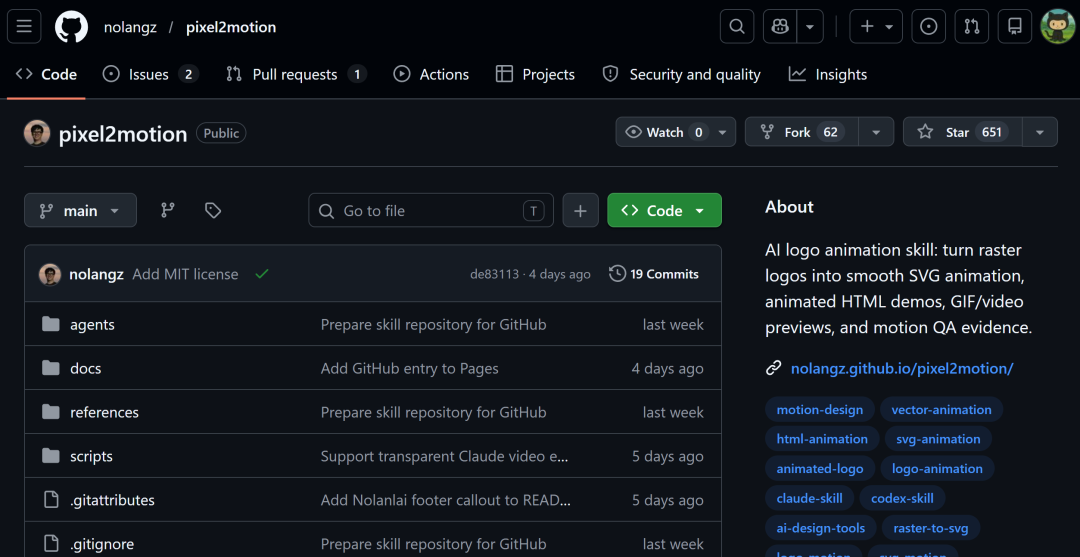Click nolangz avatar in commit row
The height and width of the screenshot is (557, 1080).
[50, 275]
